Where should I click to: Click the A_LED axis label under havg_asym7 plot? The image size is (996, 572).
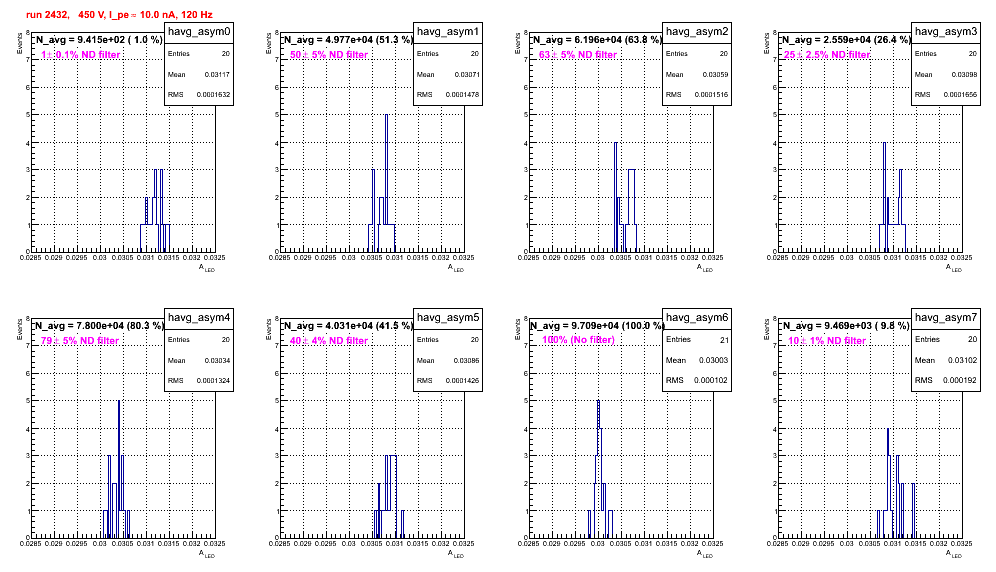click(x=955, y=554)
